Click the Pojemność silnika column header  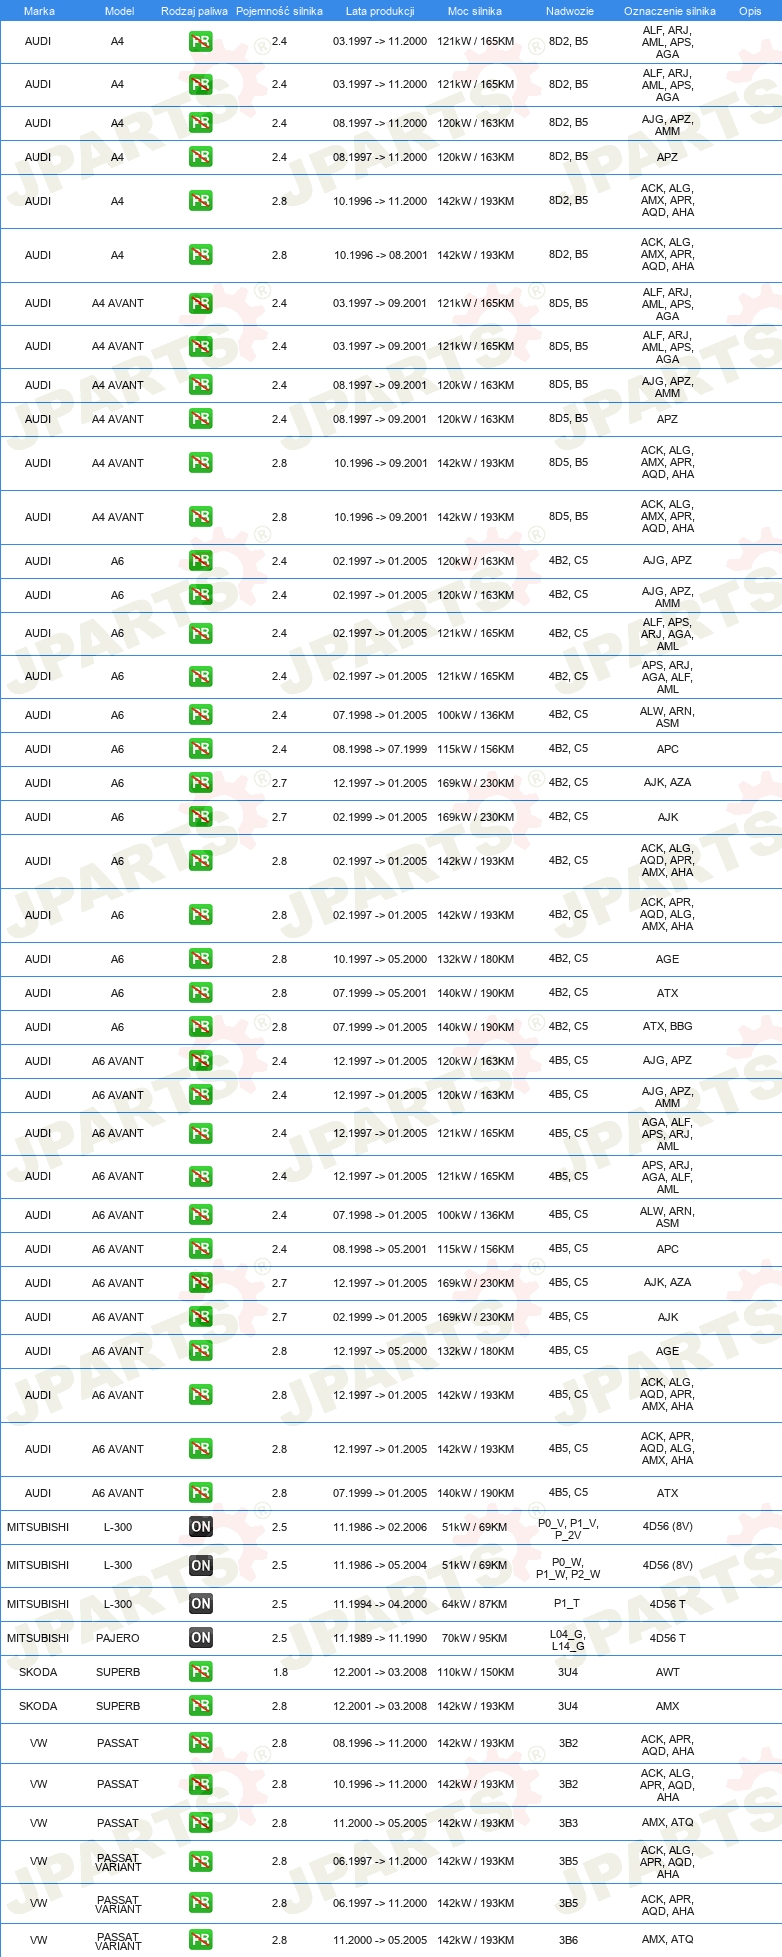pyautogui.click(x=279, y=11)
